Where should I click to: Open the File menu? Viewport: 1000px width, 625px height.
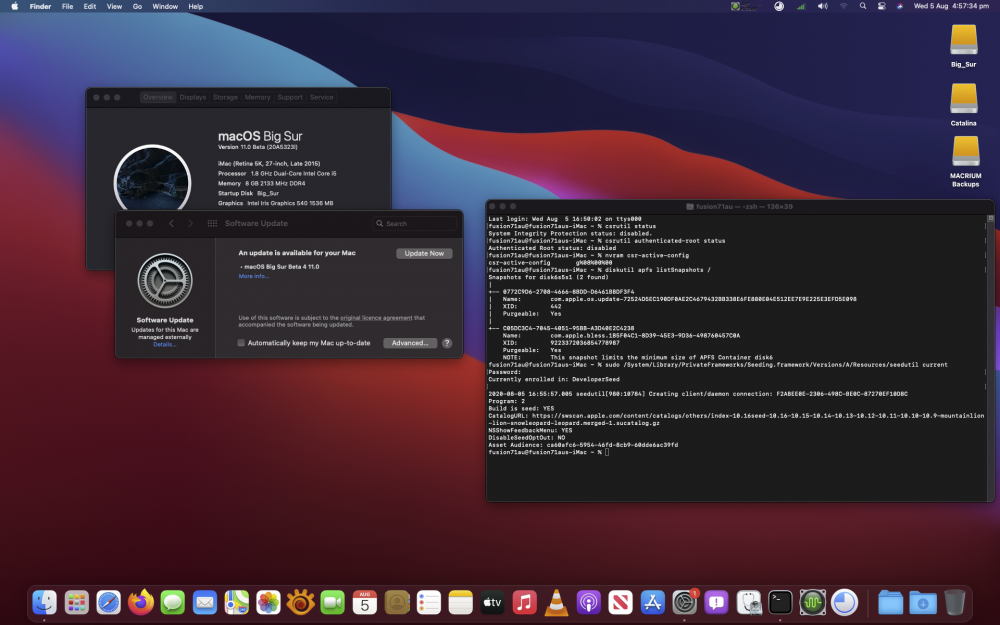(x=67, y=6)
